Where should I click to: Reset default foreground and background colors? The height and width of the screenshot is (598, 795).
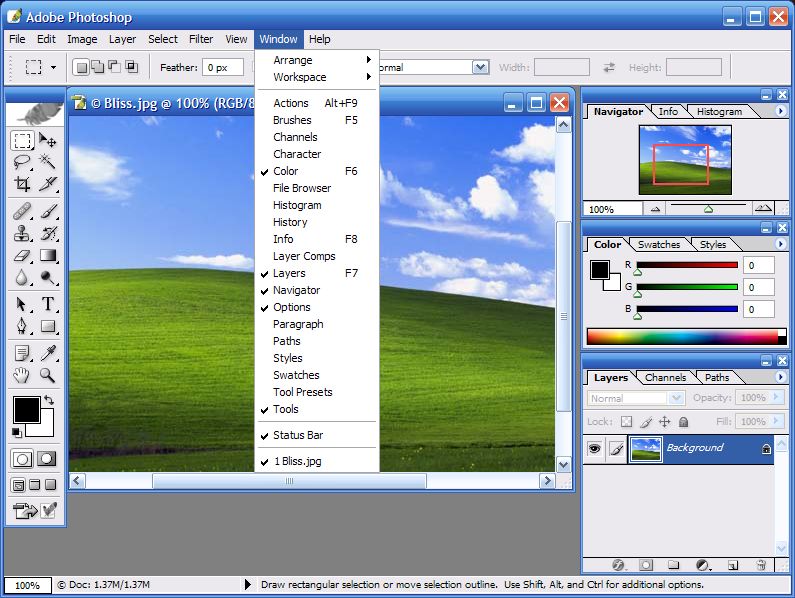17,432
